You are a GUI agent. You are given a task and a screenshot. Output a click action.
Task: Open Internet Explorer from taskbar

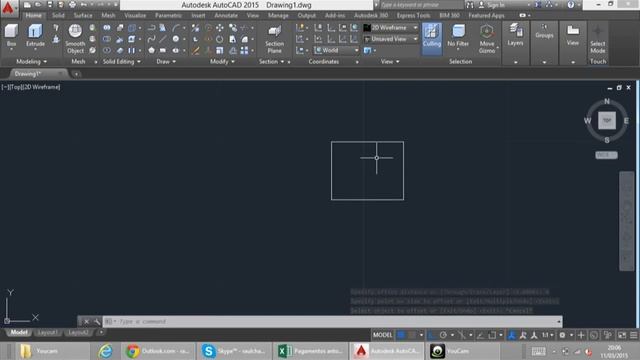[x=105, y=351]
